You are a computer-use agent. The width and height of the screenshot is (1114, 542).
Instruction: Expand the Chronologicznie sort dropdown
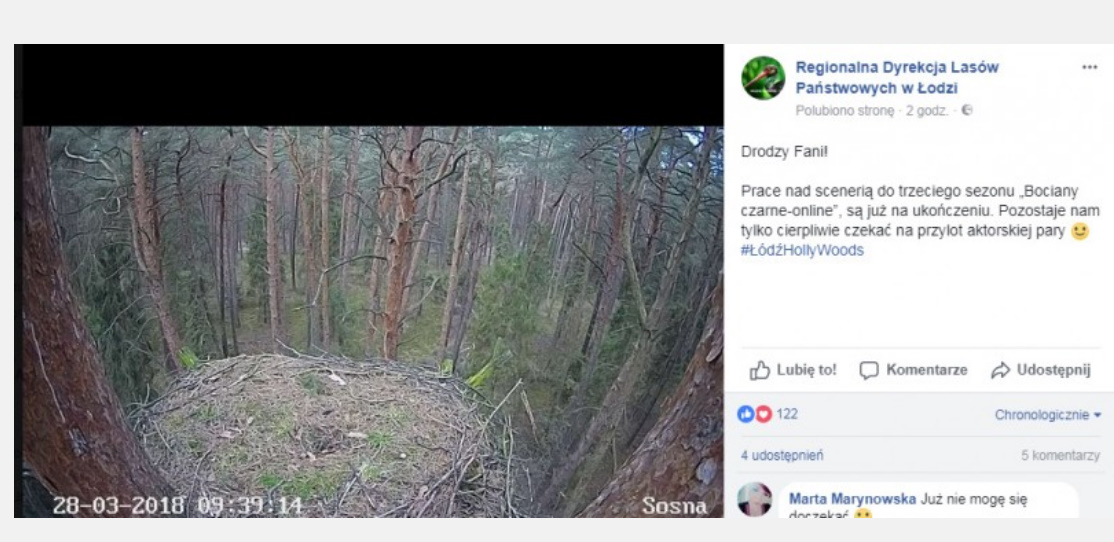1048,414
